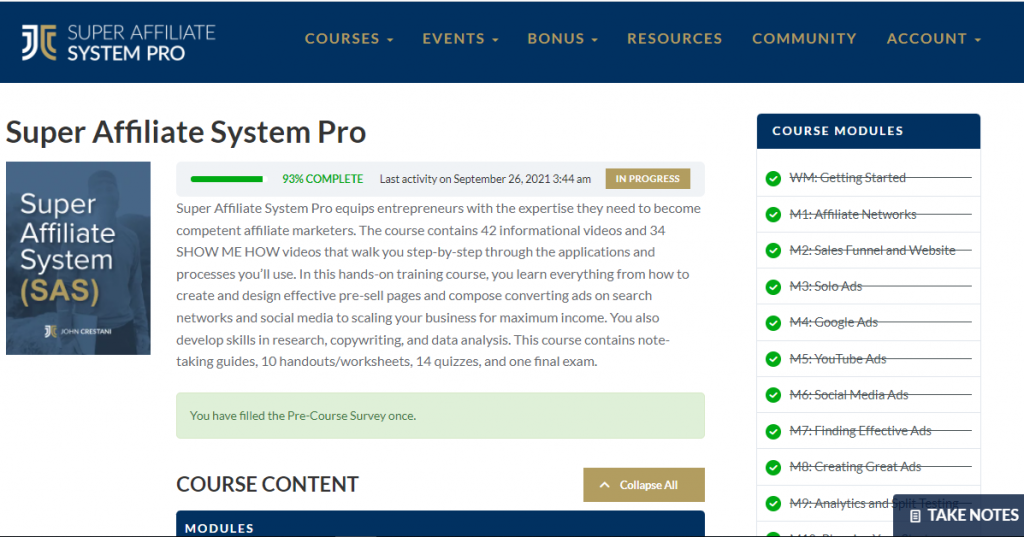The height and width of the screenshot is (537, 1024).
Task: Click the In Progress status badge
Action: coord(647,178)
